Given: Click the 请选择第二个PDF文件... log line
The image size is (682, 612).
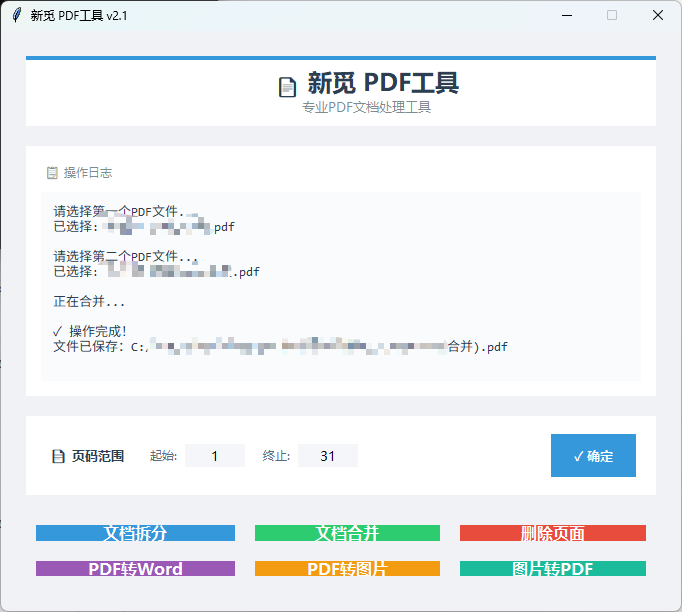Looking at the screenshot, I should (x=125, y=256).
